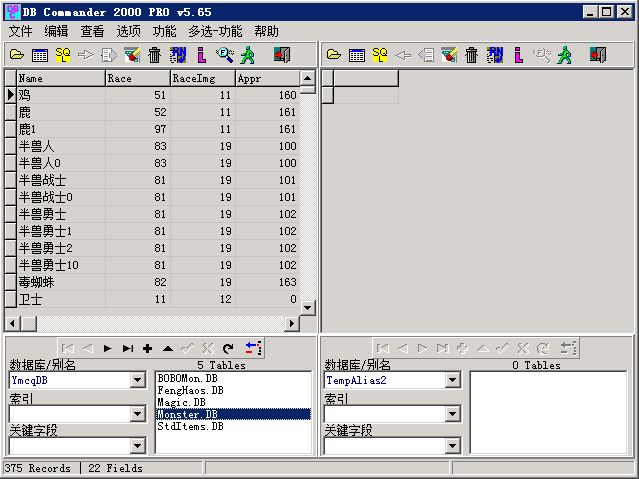Go to next record in left navigator
The image size is (639, 479).
pyautogui.click(x=107, y=348)
